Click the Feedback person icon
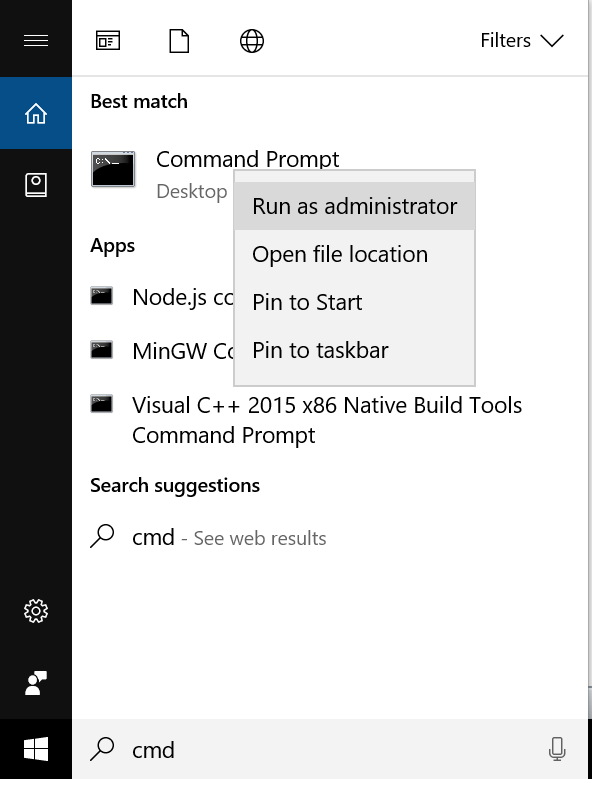The image size is (592, 788). [36, 683]
